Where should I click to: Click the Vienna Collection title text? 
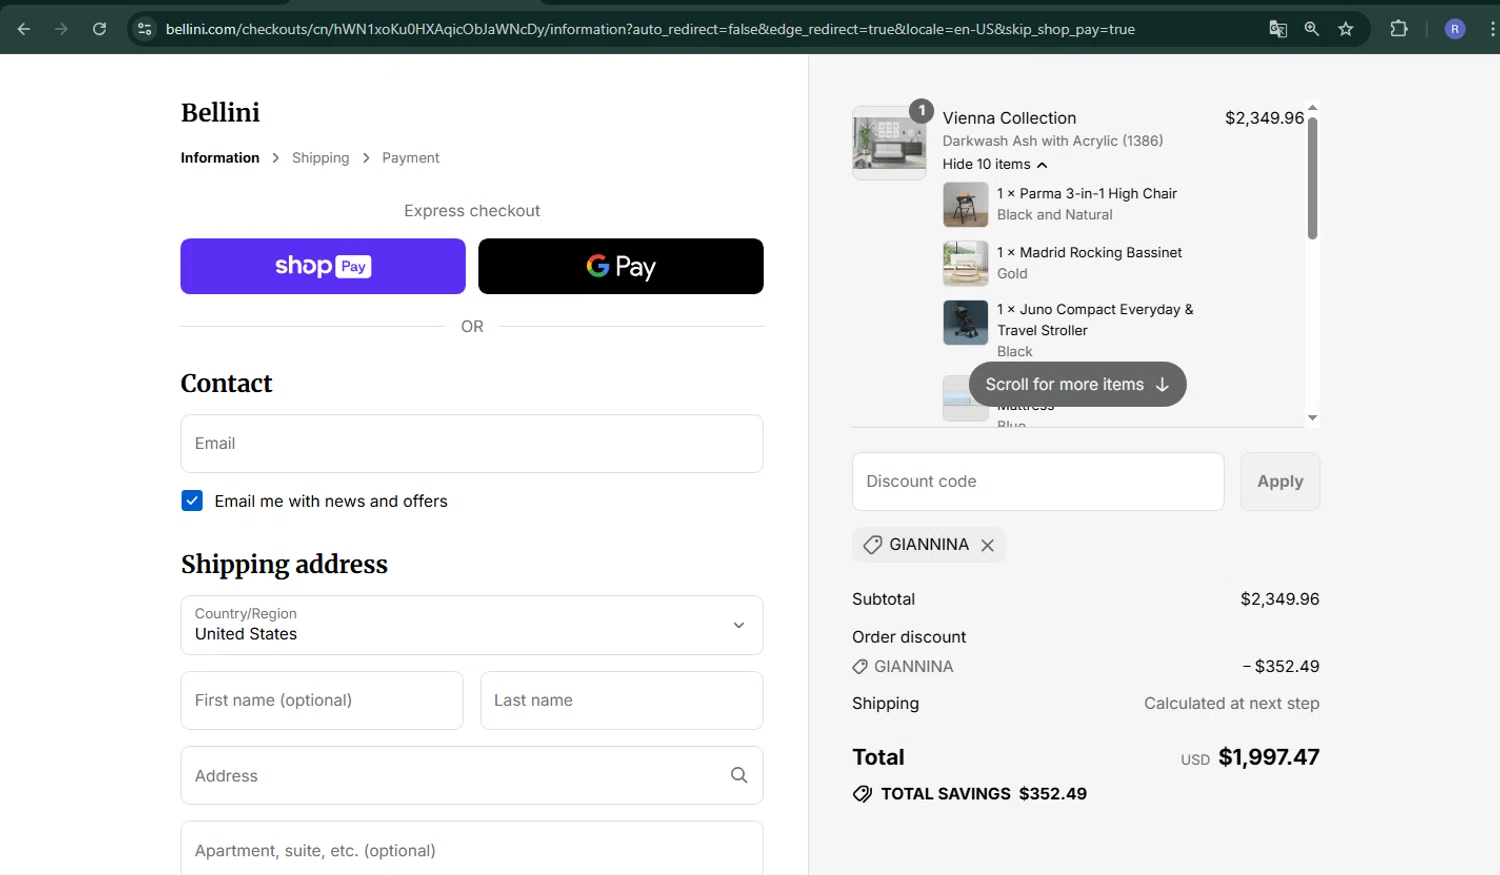1009,118
